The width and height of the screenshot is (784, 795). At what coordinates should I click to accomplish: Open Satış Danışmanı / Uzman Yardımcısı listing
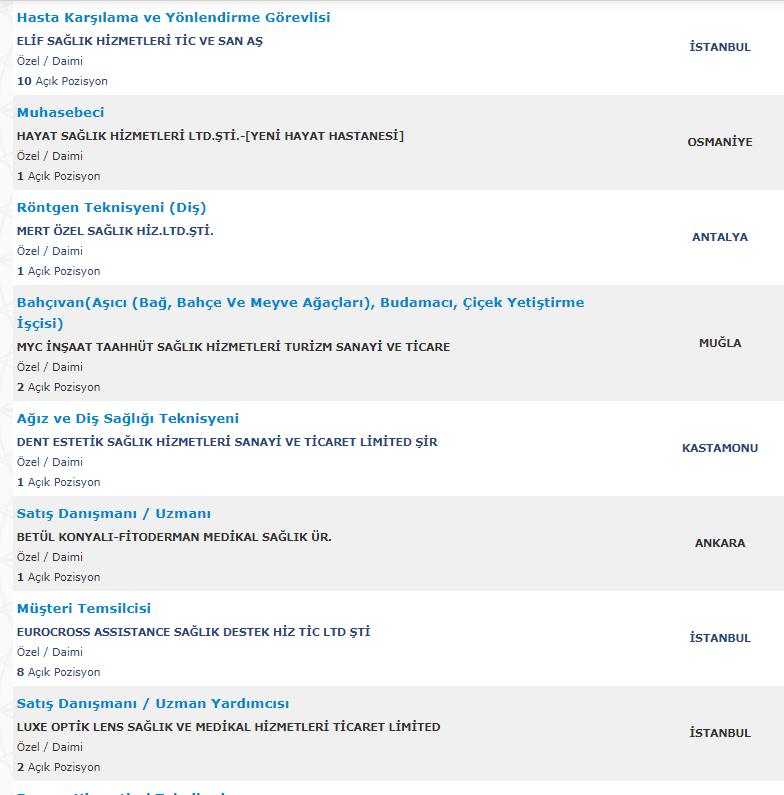[x=153, y=704]
